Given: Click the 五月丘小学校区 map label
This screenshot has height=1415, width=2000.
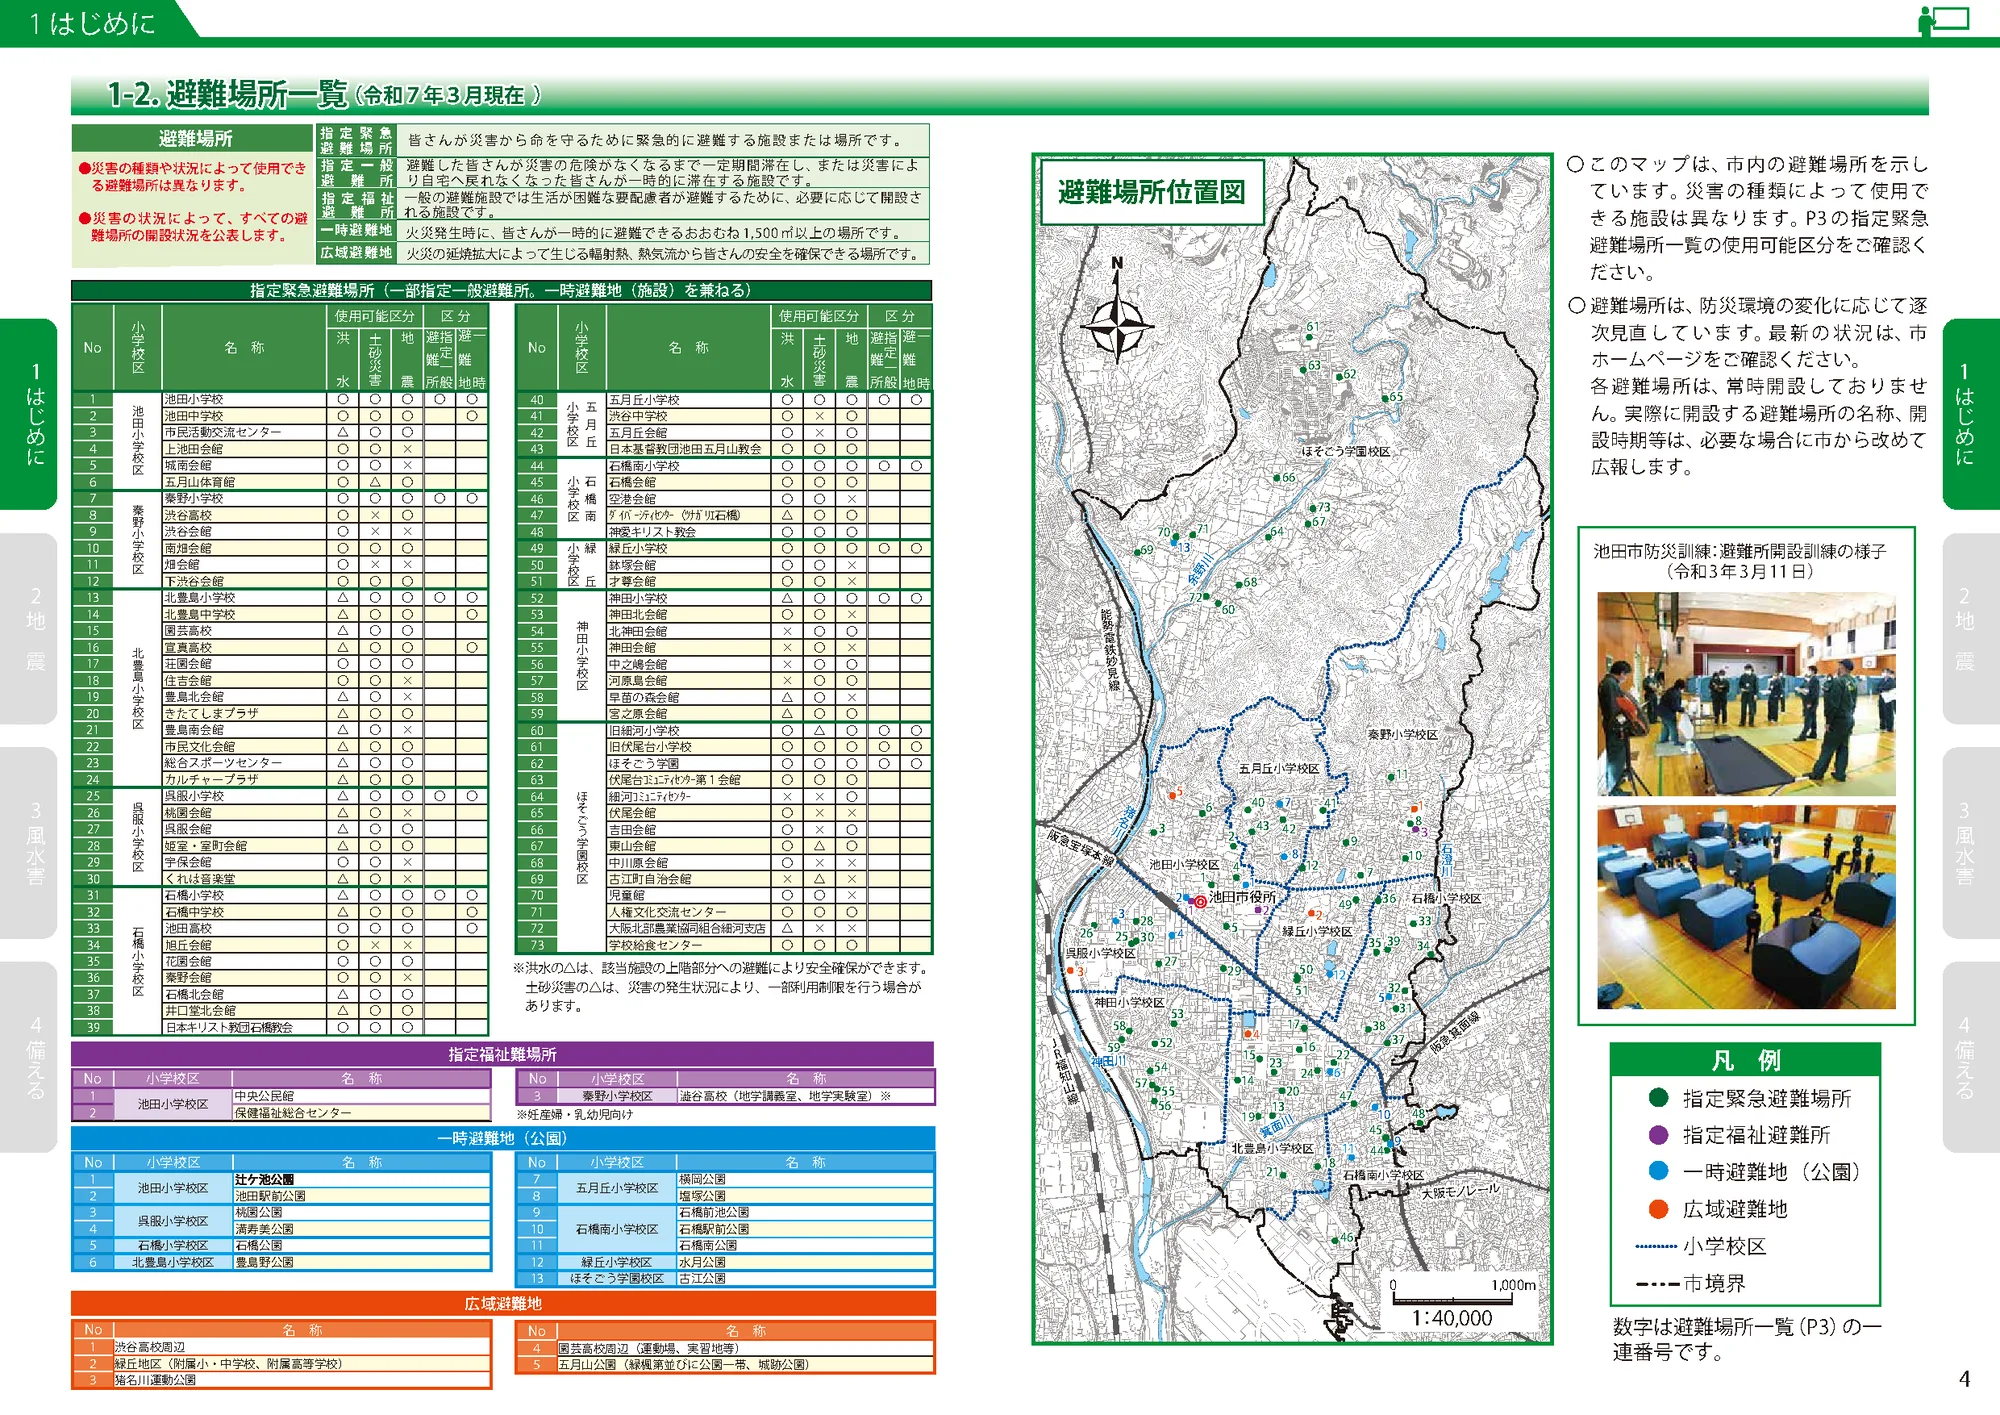Looking at the screenshot, I should click(x=1279, y=769).
